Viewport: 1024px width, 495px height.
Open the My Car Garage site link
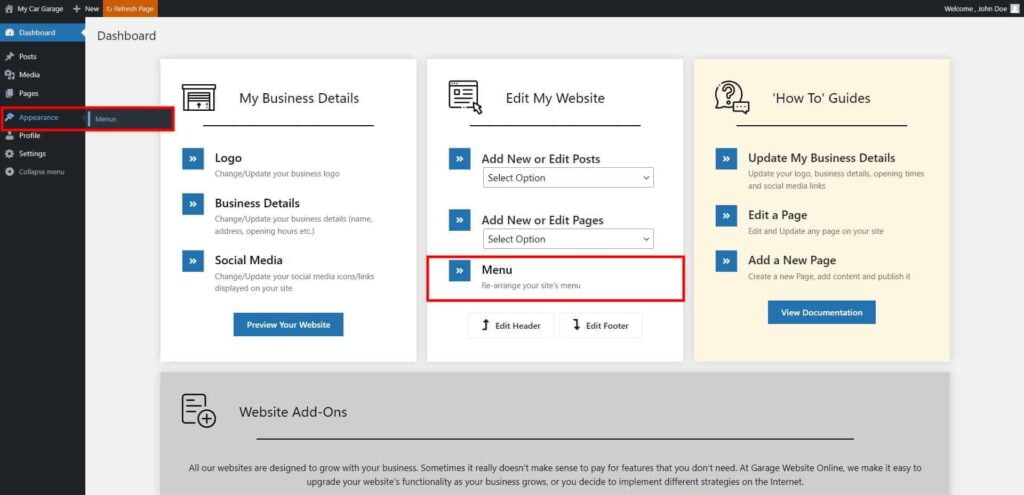[40, 9]
